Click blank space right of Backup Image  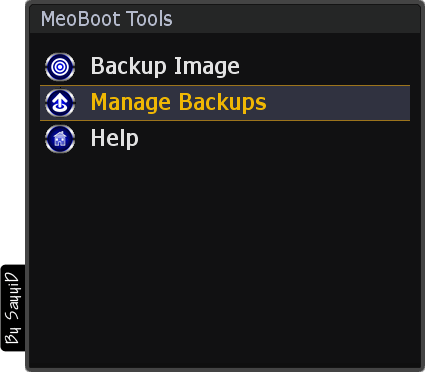[325, 67]
